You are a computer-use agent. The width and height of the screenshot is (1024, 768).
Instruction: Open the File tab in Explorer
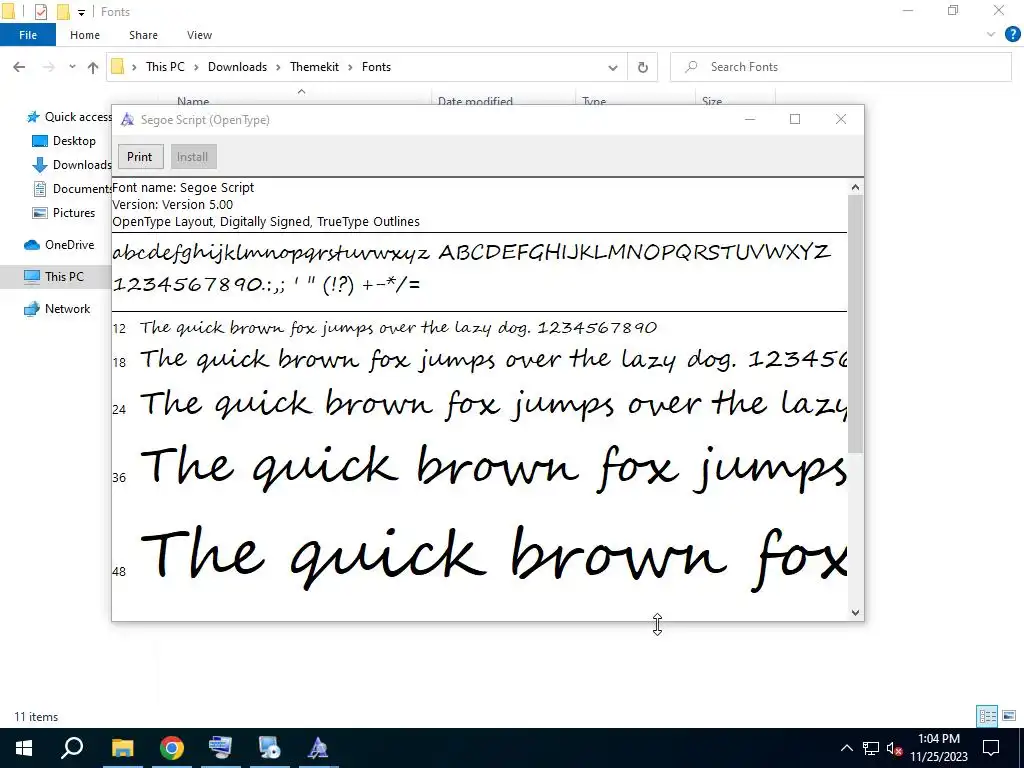28,35
